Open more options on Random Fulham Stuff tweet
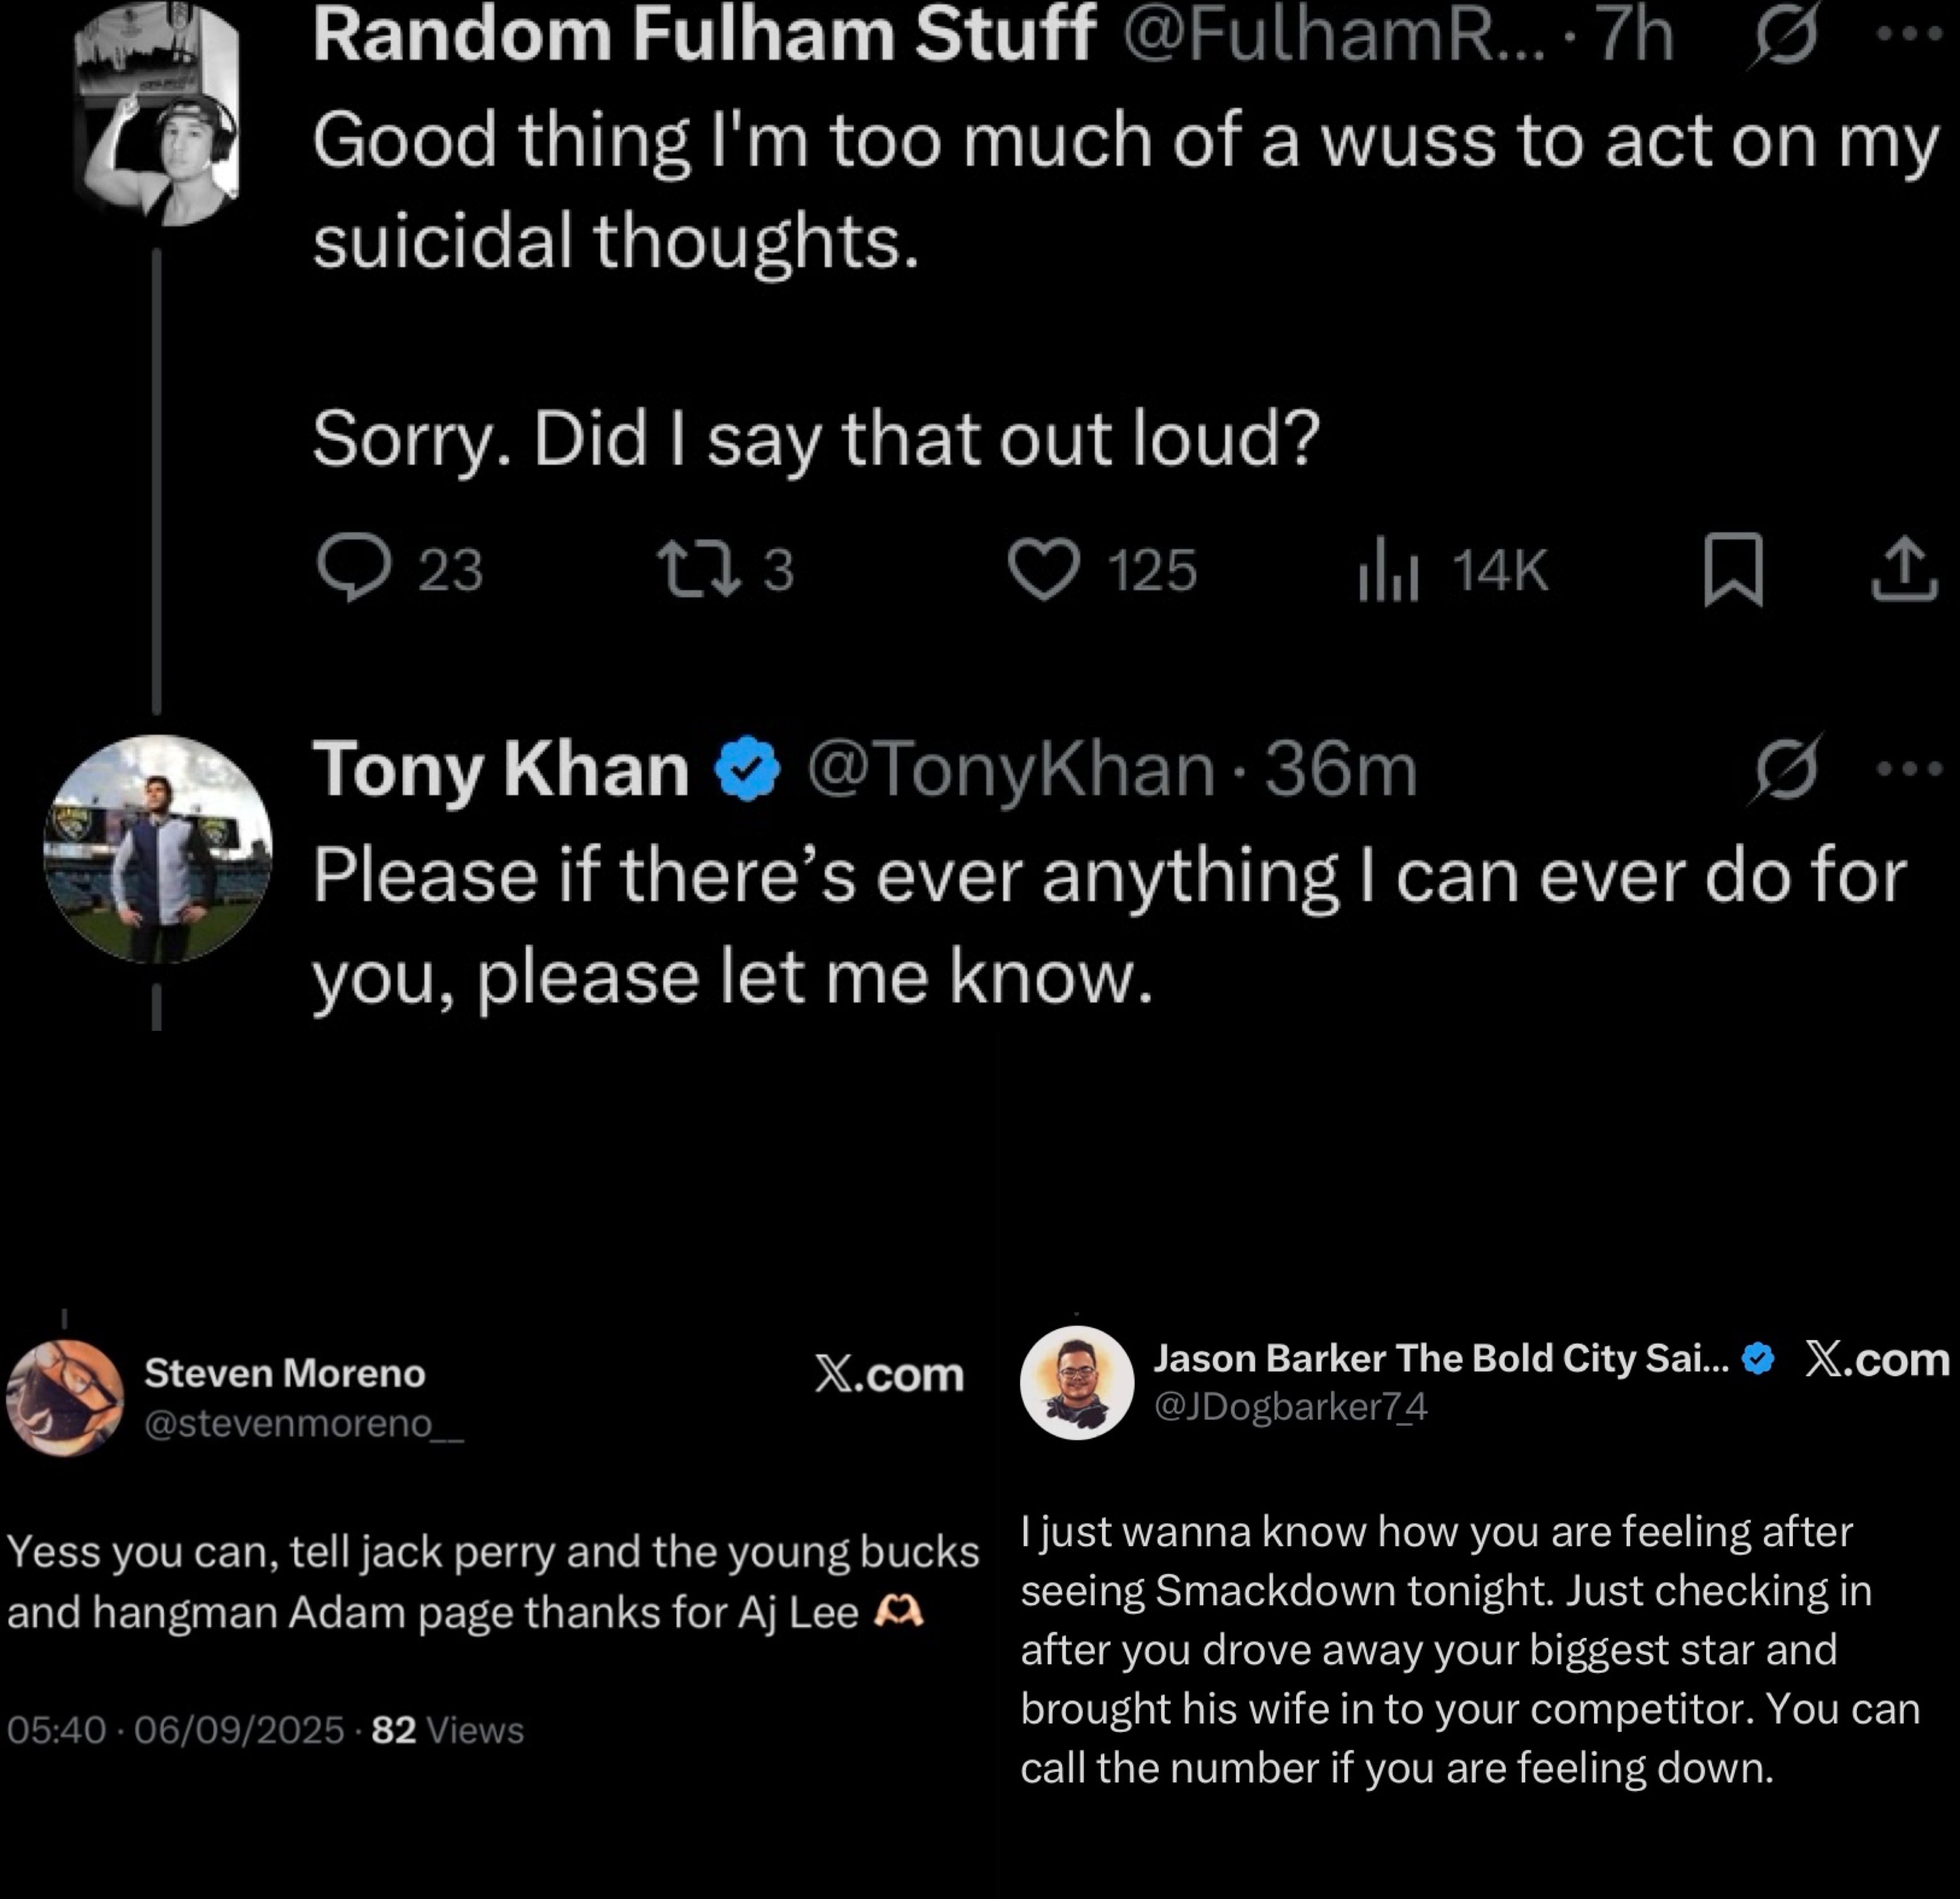Viewport: 1960px width, 1899px height. [1909, 35]
